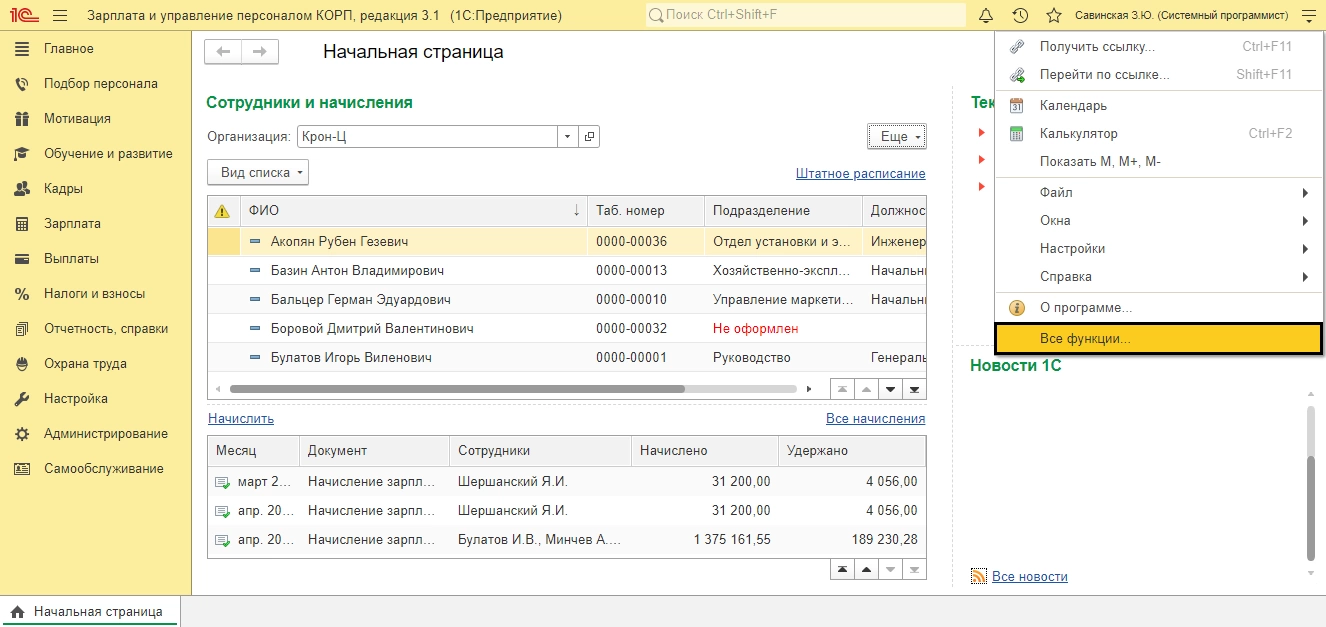Expand the Организация dropdown arrow
The width and height of the screenshot is (1326, 627).
(568, 137)
